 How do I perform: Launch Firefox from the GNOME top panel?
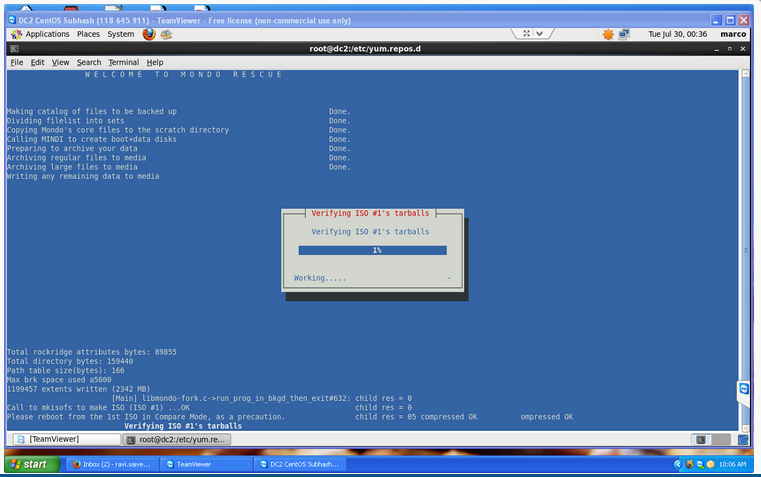coord(149,34)
